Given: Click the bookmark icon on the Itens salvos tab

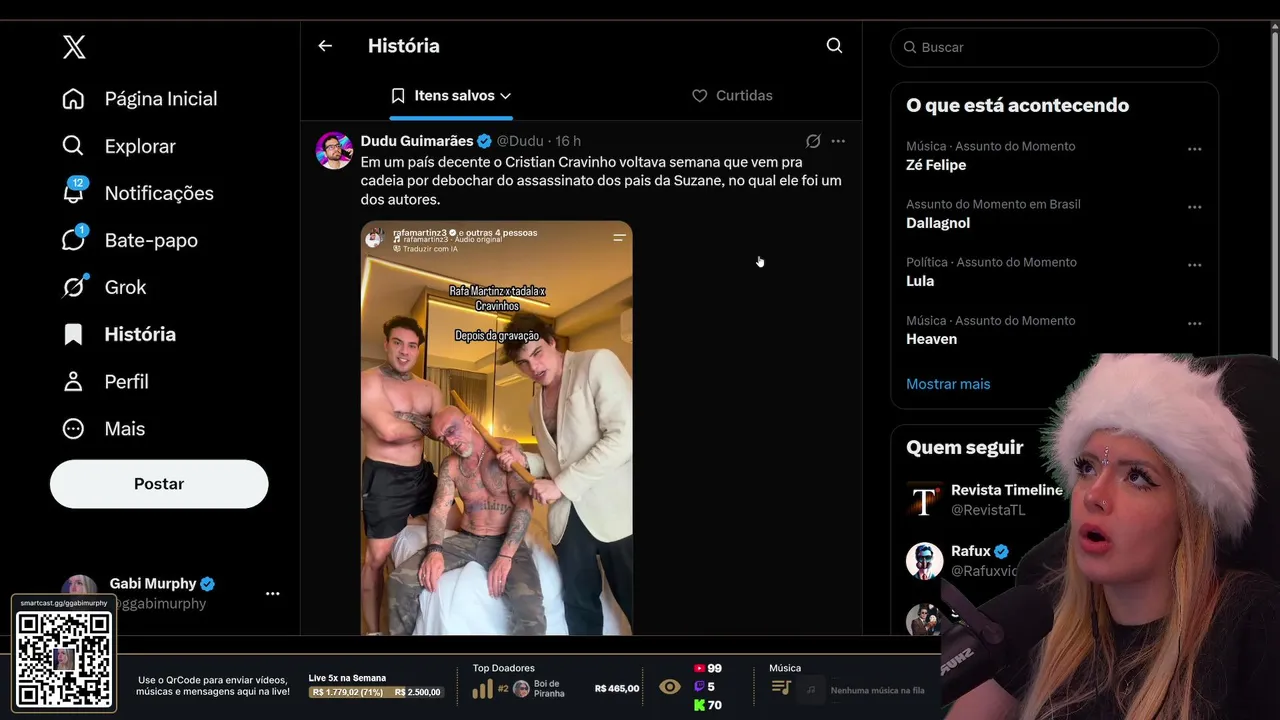Looking at the screenshot, I should pyautogui.click(x=398, y=96).
